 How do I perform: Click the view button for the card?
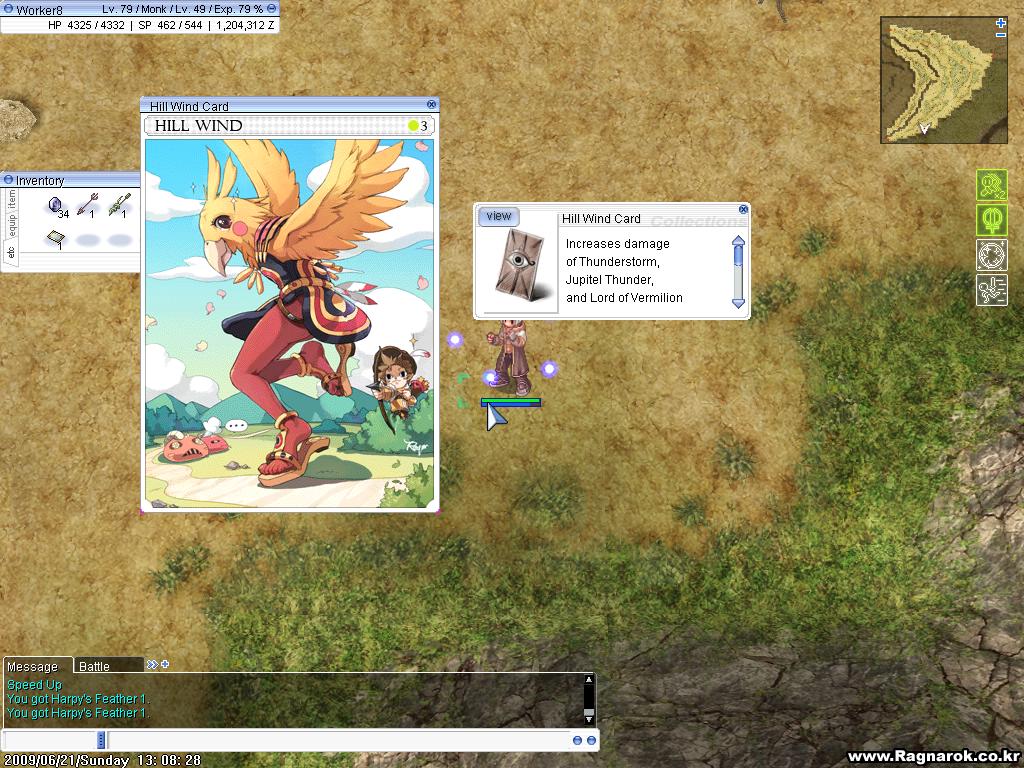point(498,216)
